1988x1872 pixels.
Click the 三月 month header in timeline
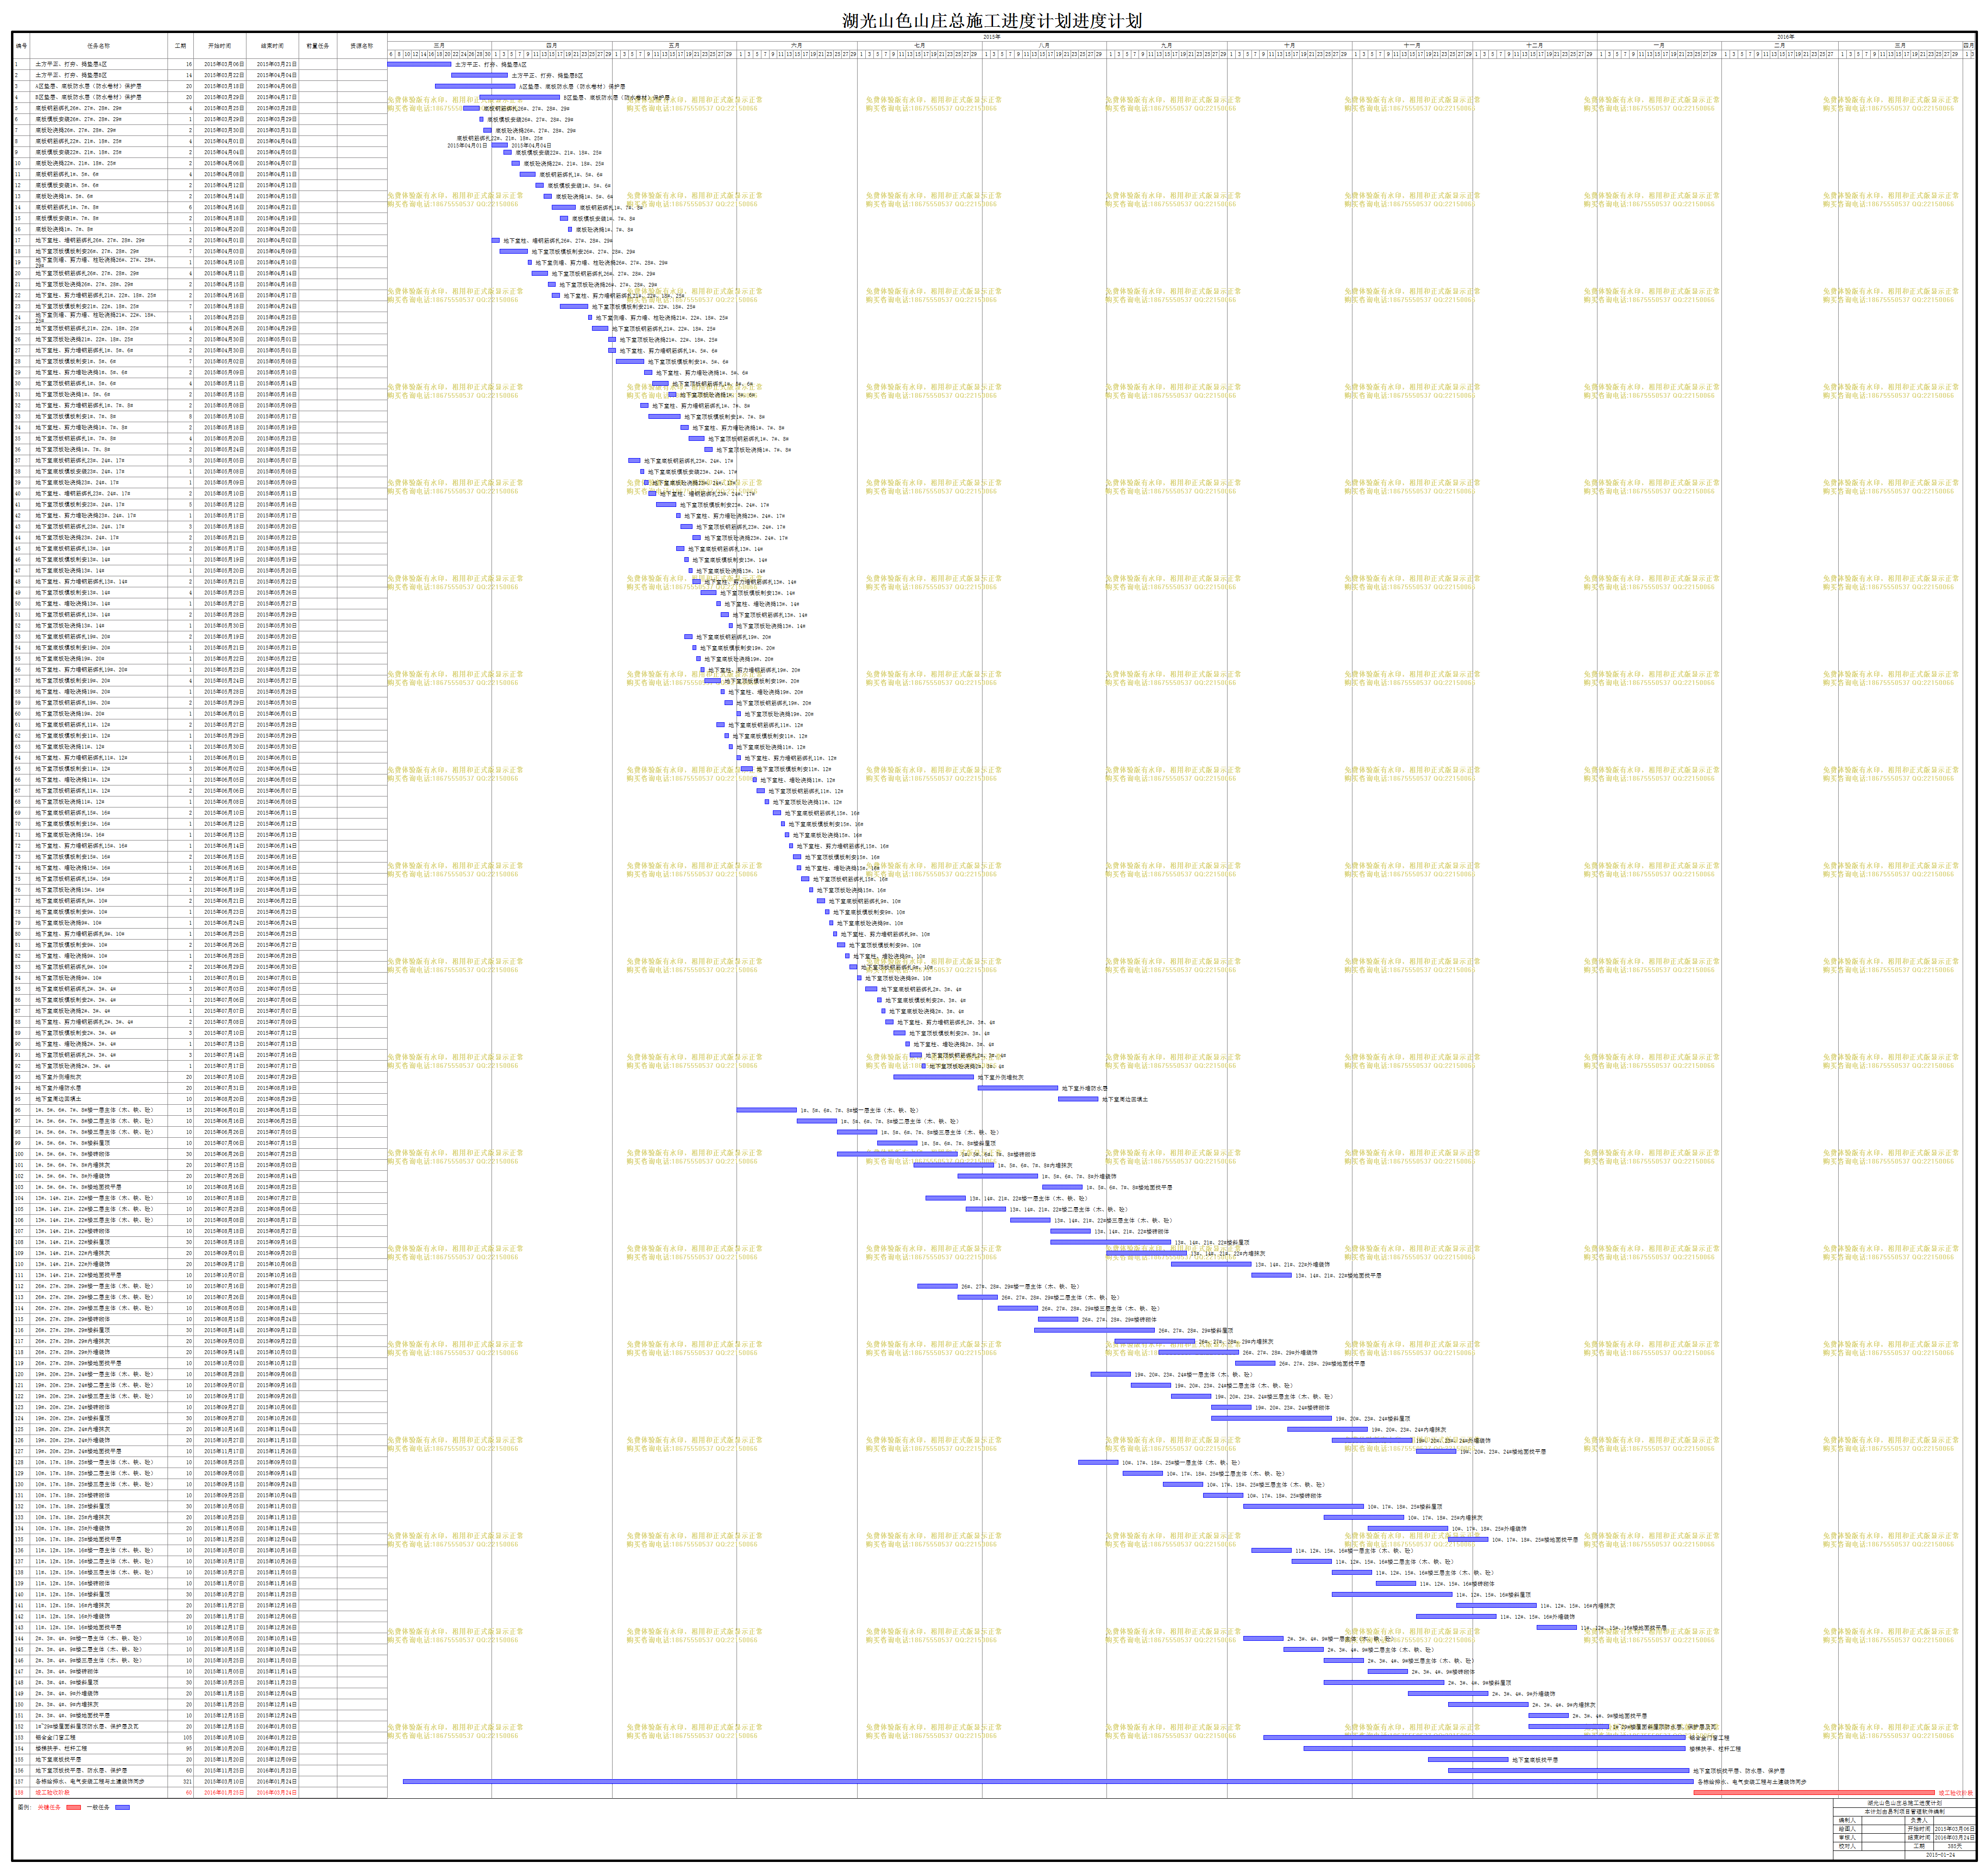tap(439, 45)
